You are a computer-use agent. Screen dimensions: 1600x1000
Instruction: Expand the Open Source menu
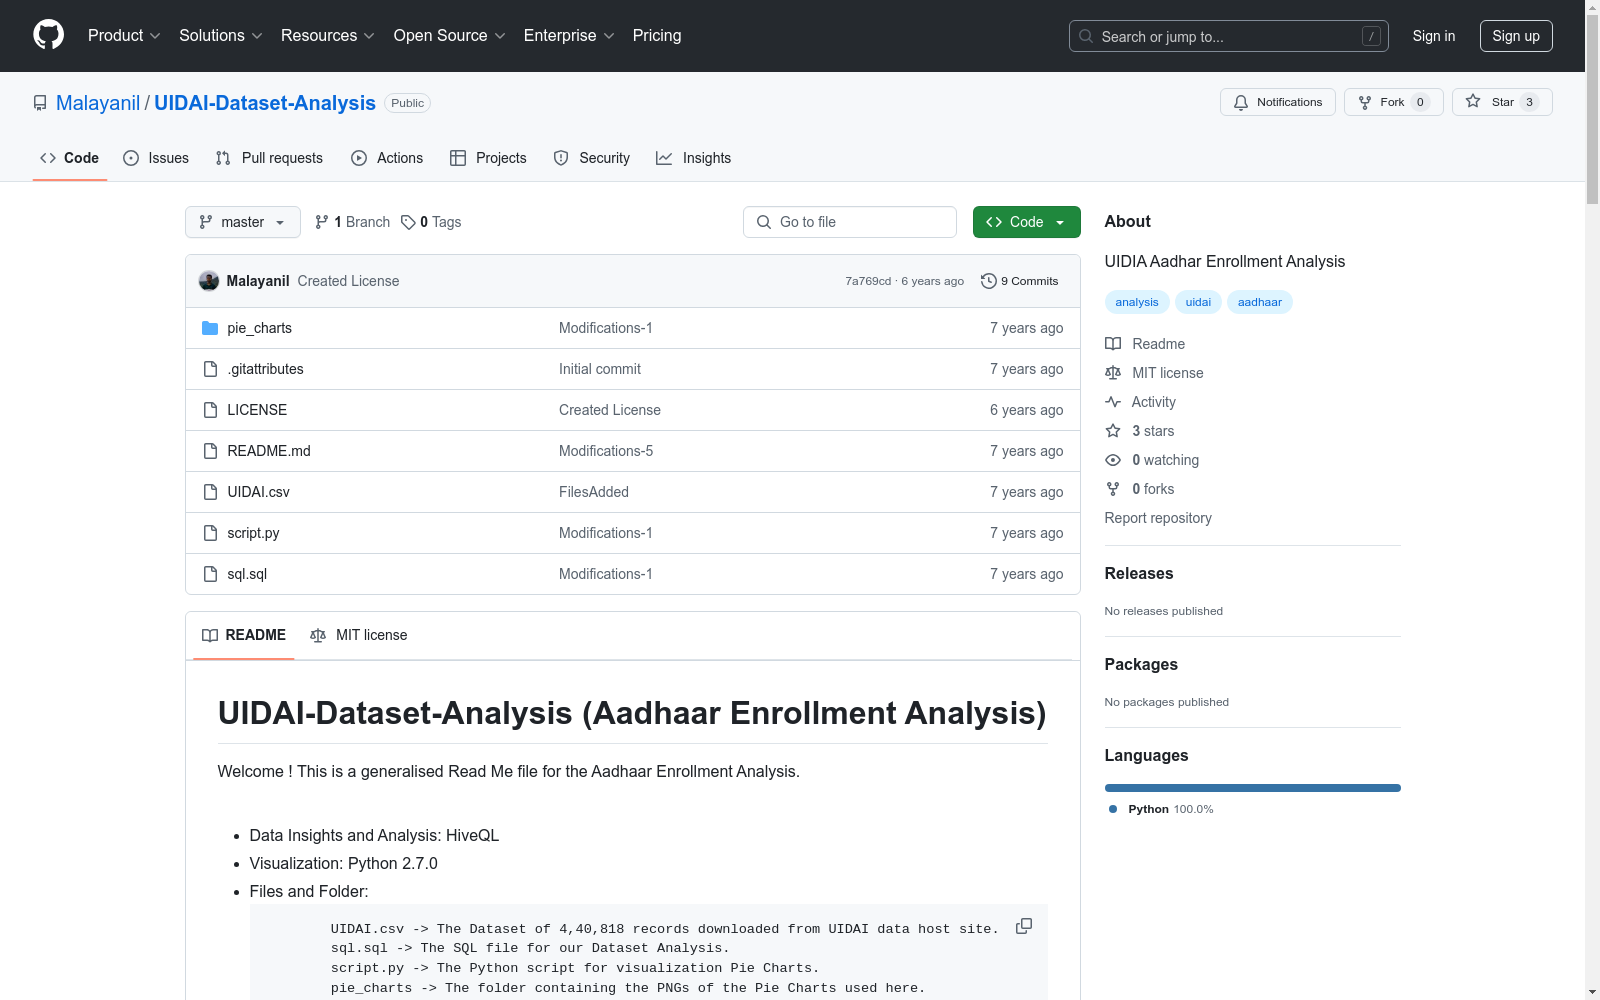(x=449, y=35)
